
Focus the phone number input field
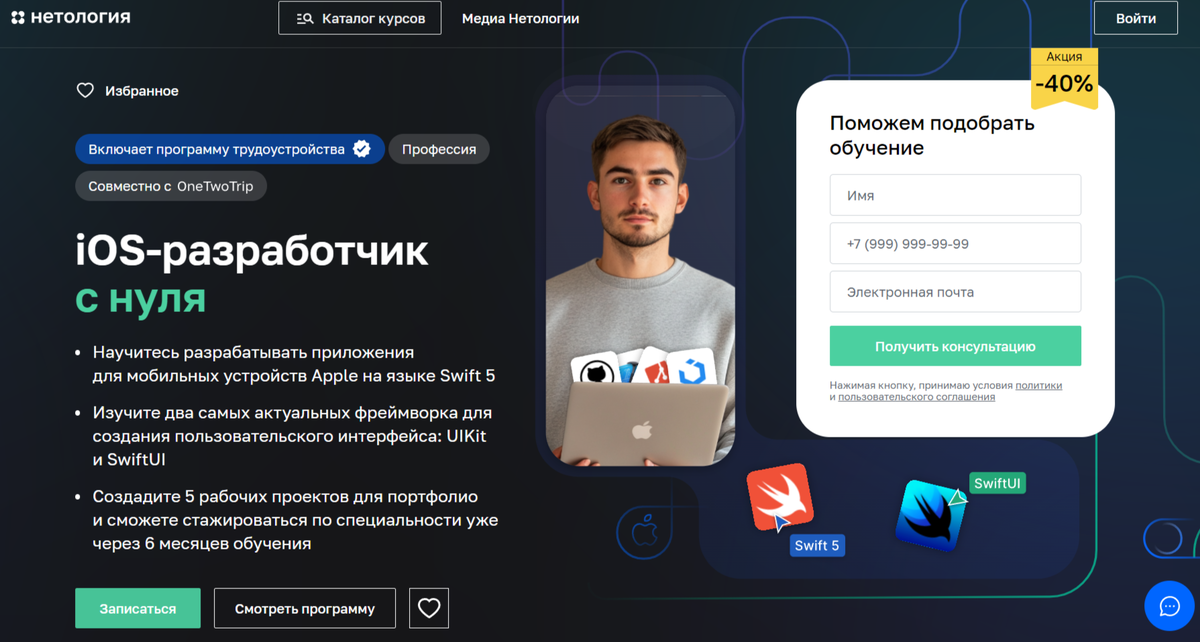[955, 243]
